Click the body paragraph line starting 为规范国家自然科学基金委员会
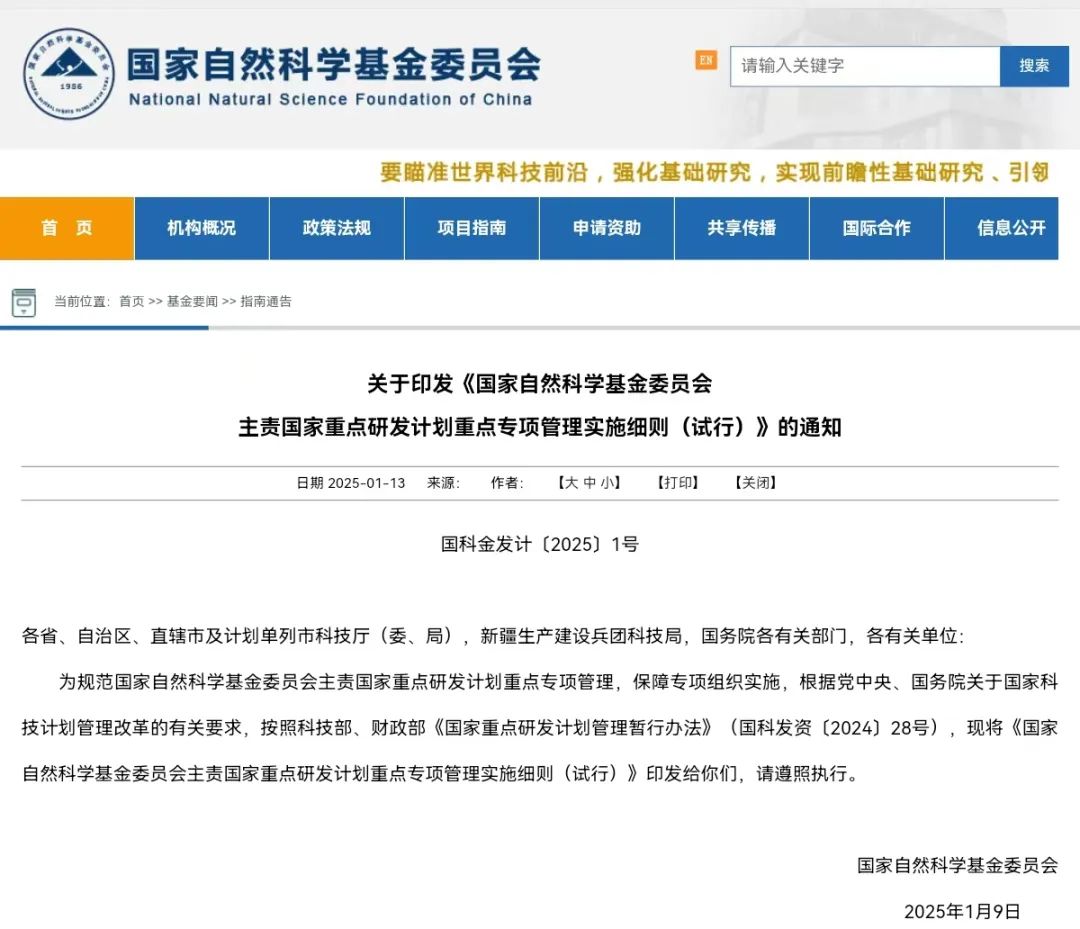Image resolution: width=1080 pixels, height=929 pixels. (559, 682)
